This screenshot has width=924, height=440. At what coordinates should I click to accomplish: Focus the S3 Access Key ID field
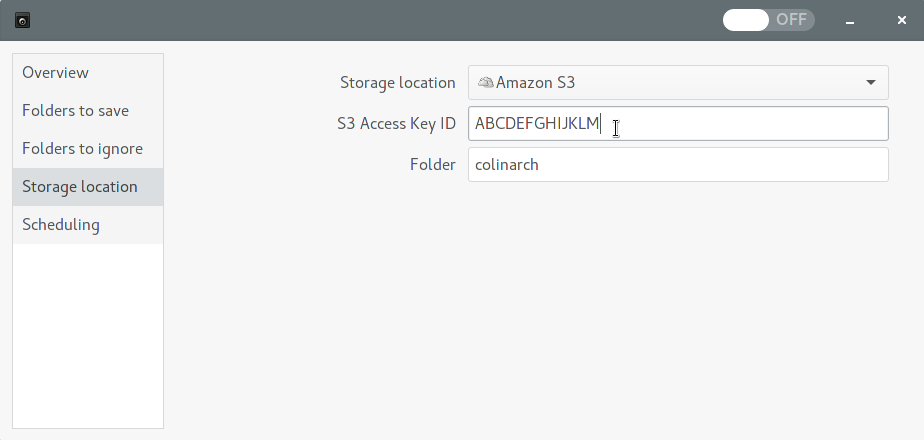[678, 124]
